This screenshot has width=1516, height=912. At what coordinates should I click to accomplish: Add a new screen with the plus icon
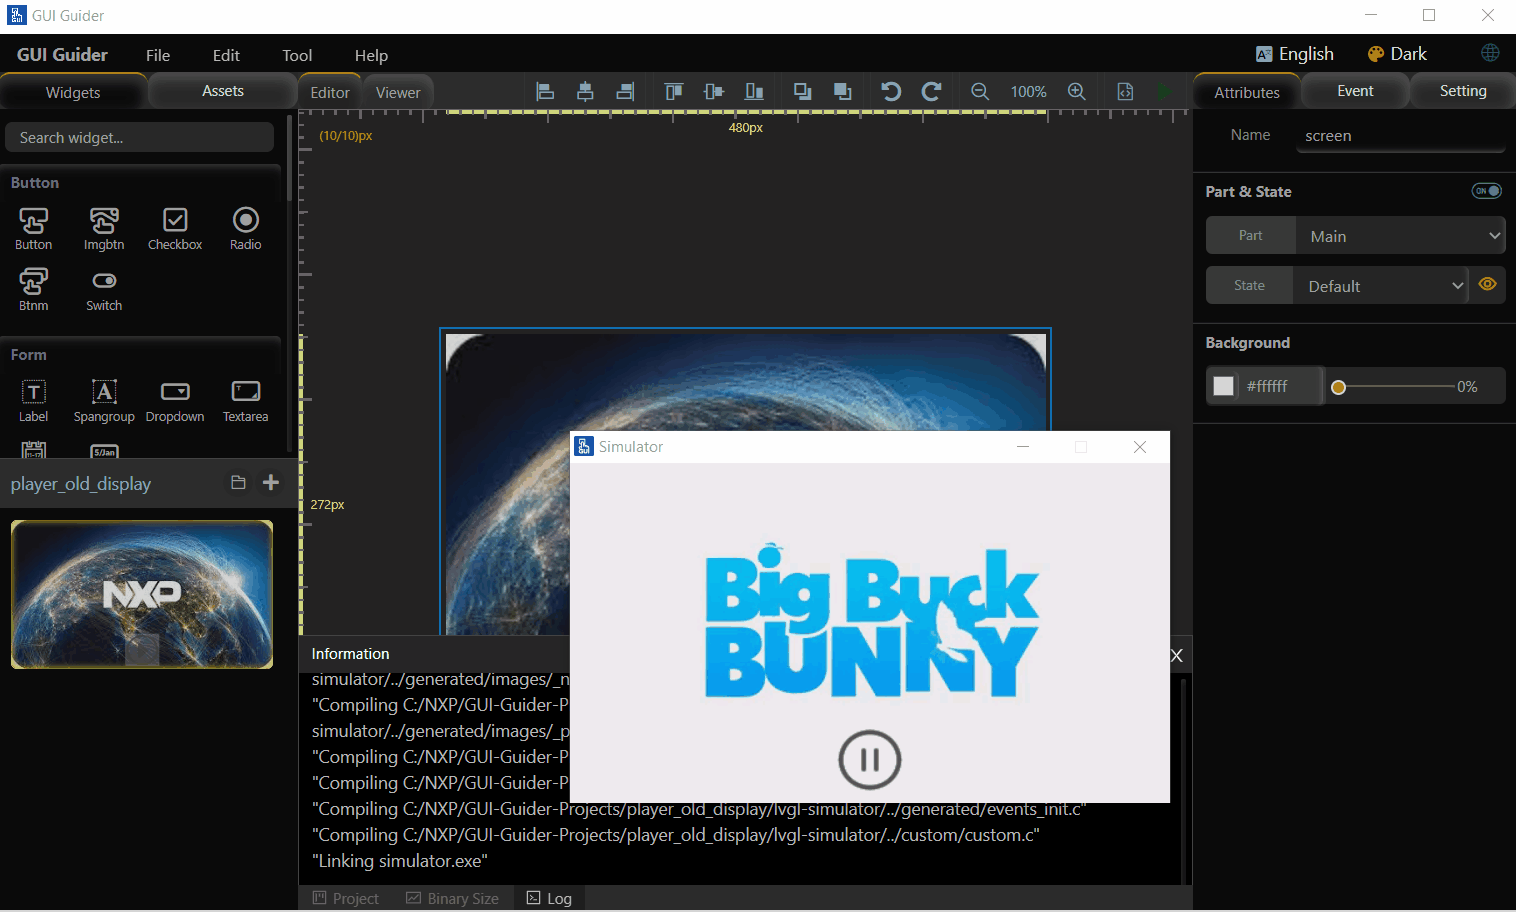(x=271, y=483)
